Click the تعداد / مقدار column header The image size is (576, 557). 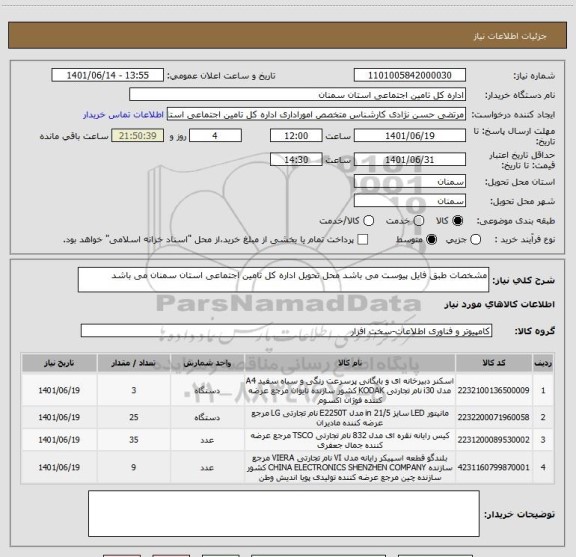(134, 363)
